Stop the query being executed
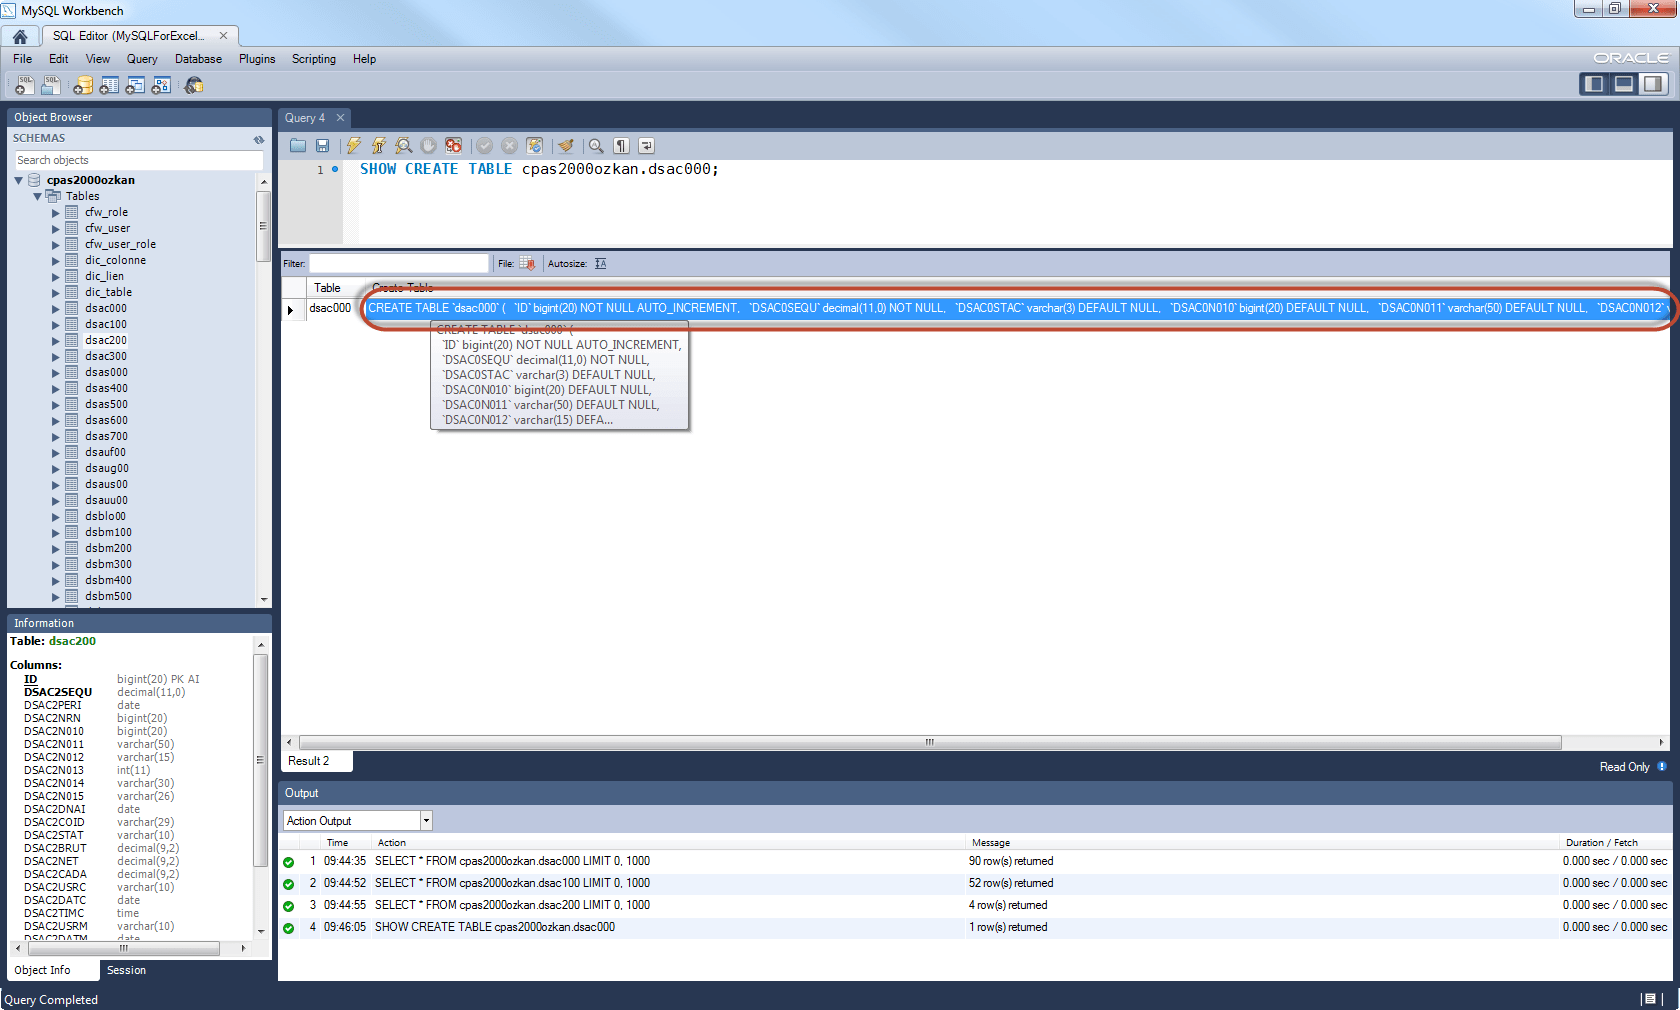The image size is (1680, 1010). pos(429,146)
